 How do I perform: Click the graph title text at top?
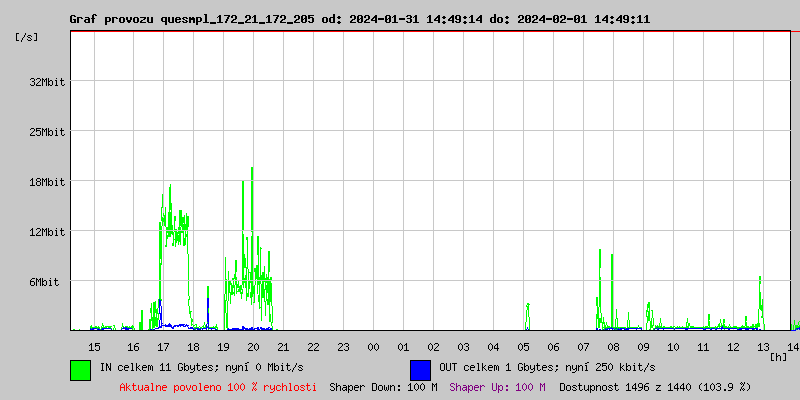tap(359, 19)
